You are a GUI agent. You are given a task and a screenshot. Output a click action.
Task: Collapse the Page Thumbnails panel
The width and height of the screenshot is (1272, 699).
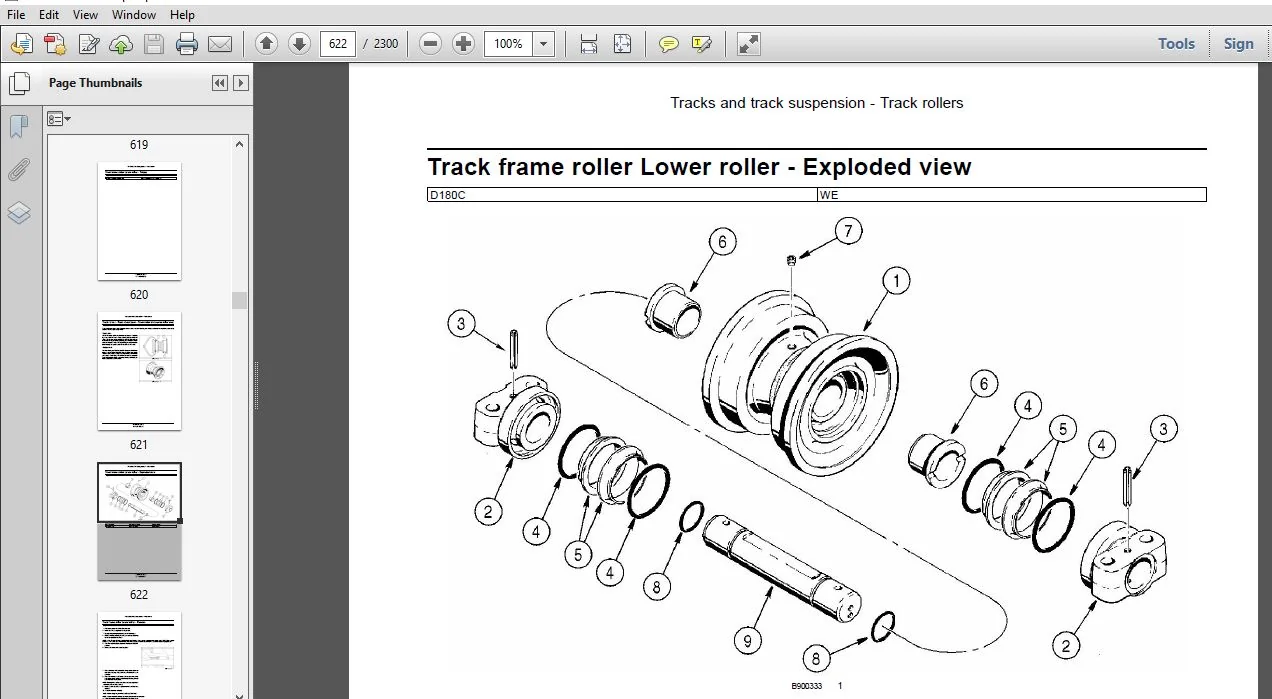[220, 83]
